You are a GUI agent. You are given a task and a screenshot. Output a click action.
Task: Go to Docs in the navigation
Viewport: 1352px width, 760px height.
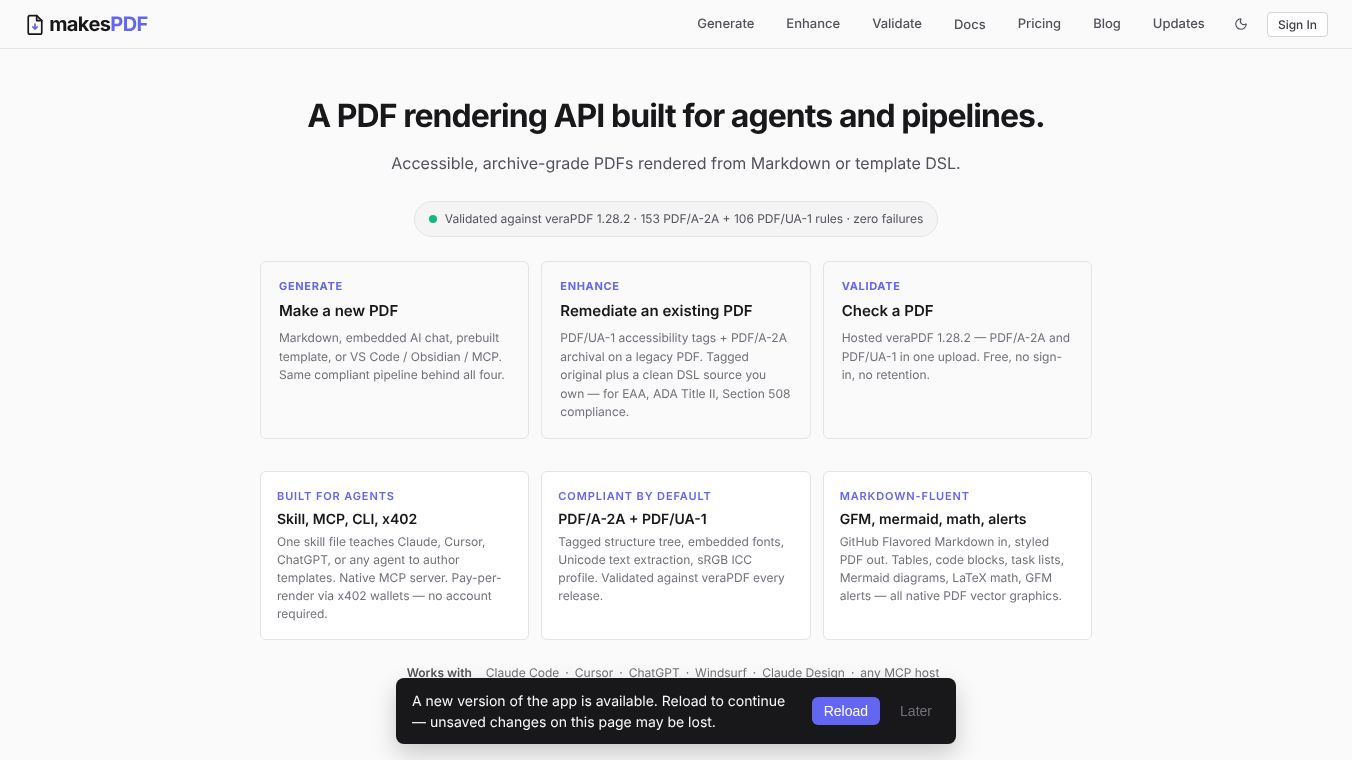tap(970, 24)
